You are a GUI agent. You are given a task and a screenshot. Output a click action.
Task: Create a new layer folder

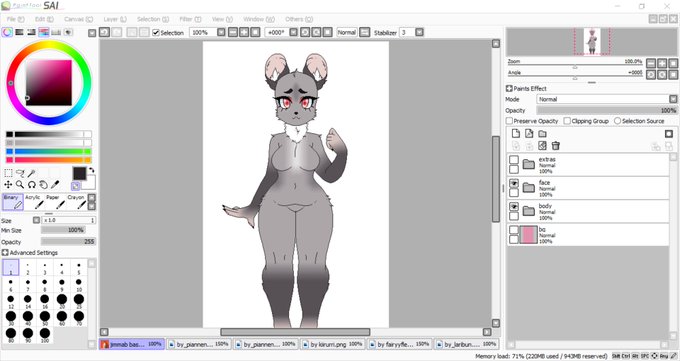[x=543, y=134]
